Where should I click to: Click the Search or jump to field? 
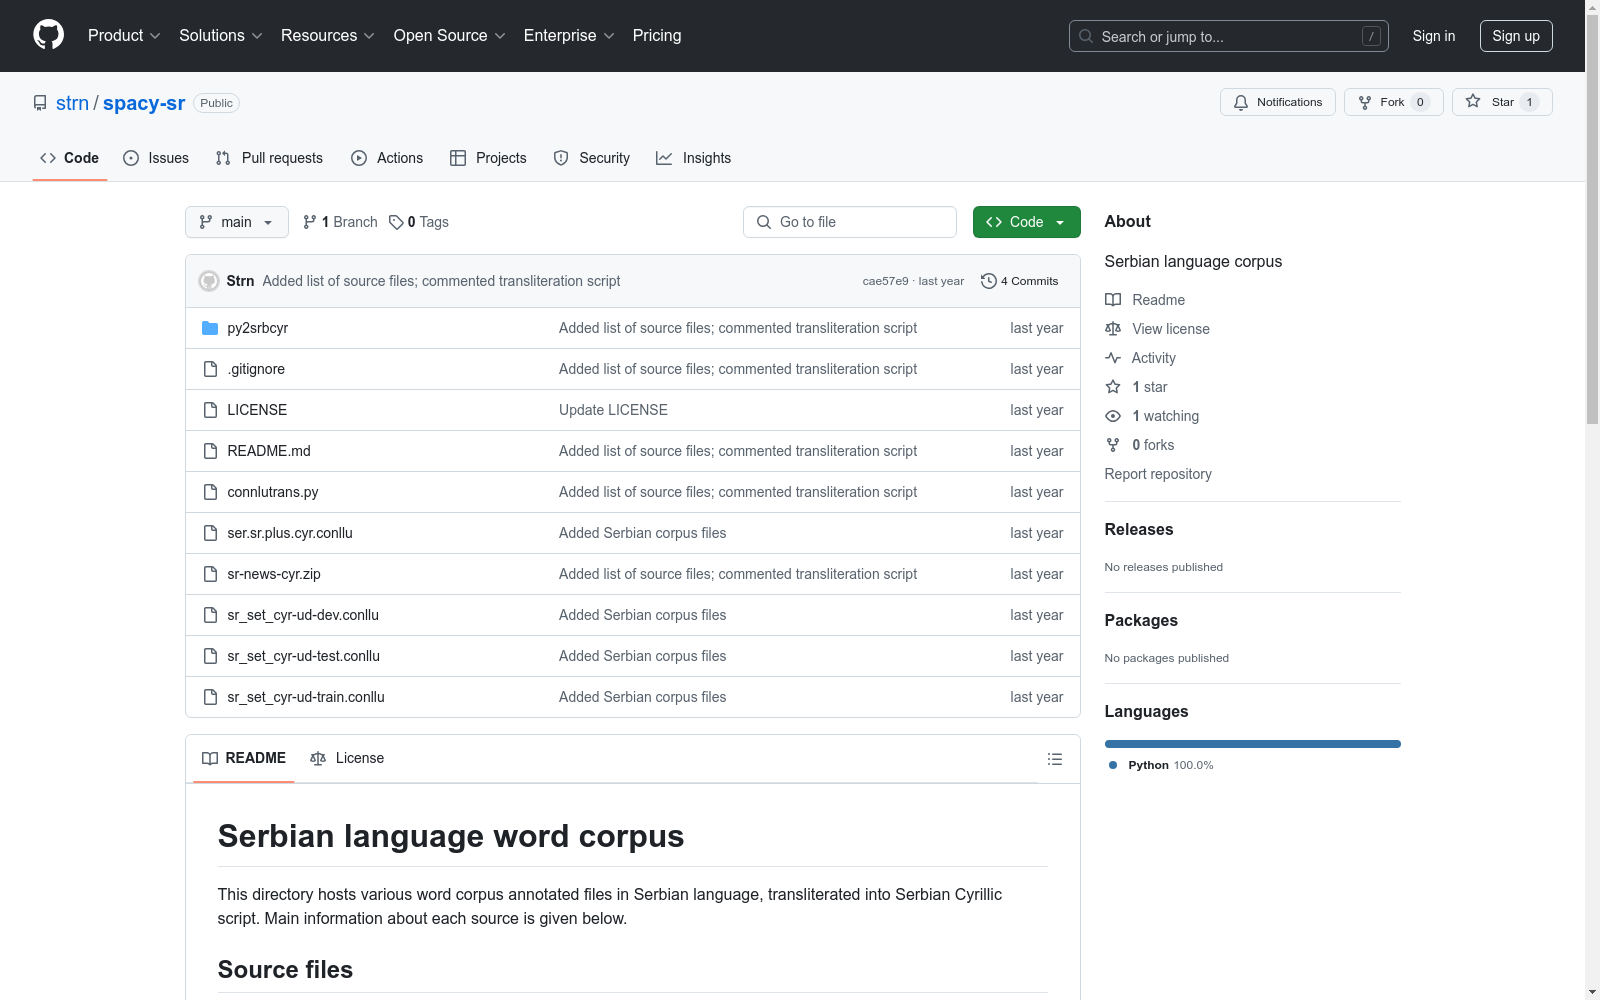[x=1229, y=36]
